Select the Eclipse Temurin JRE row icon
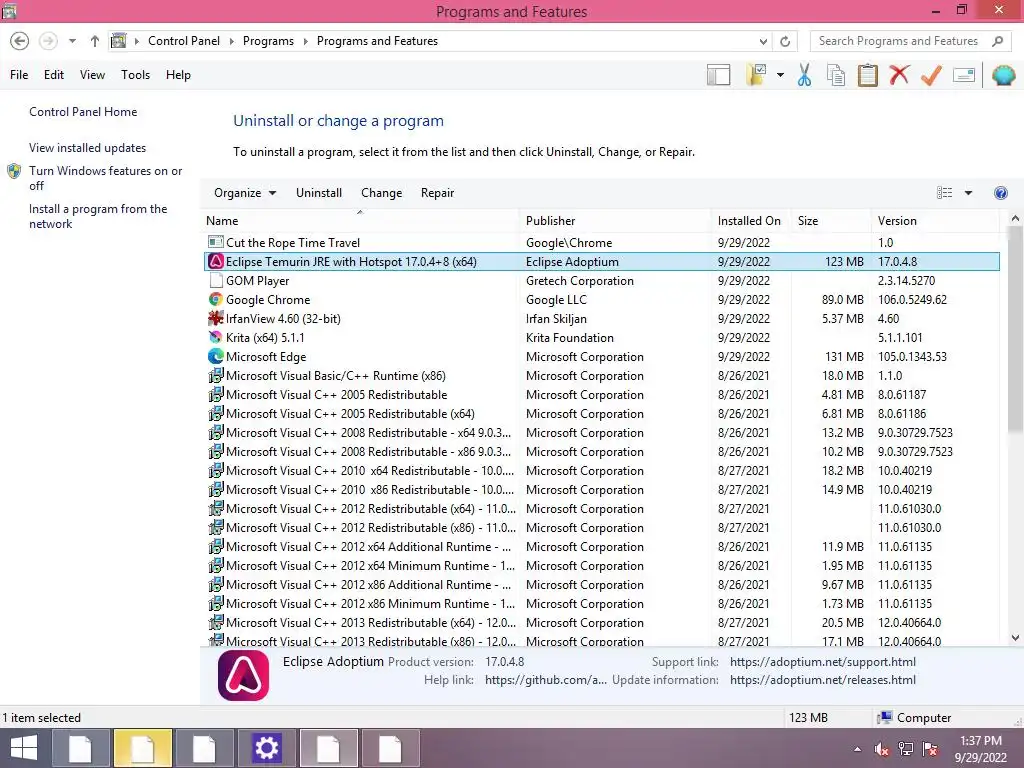Viewport: 1024px width, 768px height. [x=216, y=262]
